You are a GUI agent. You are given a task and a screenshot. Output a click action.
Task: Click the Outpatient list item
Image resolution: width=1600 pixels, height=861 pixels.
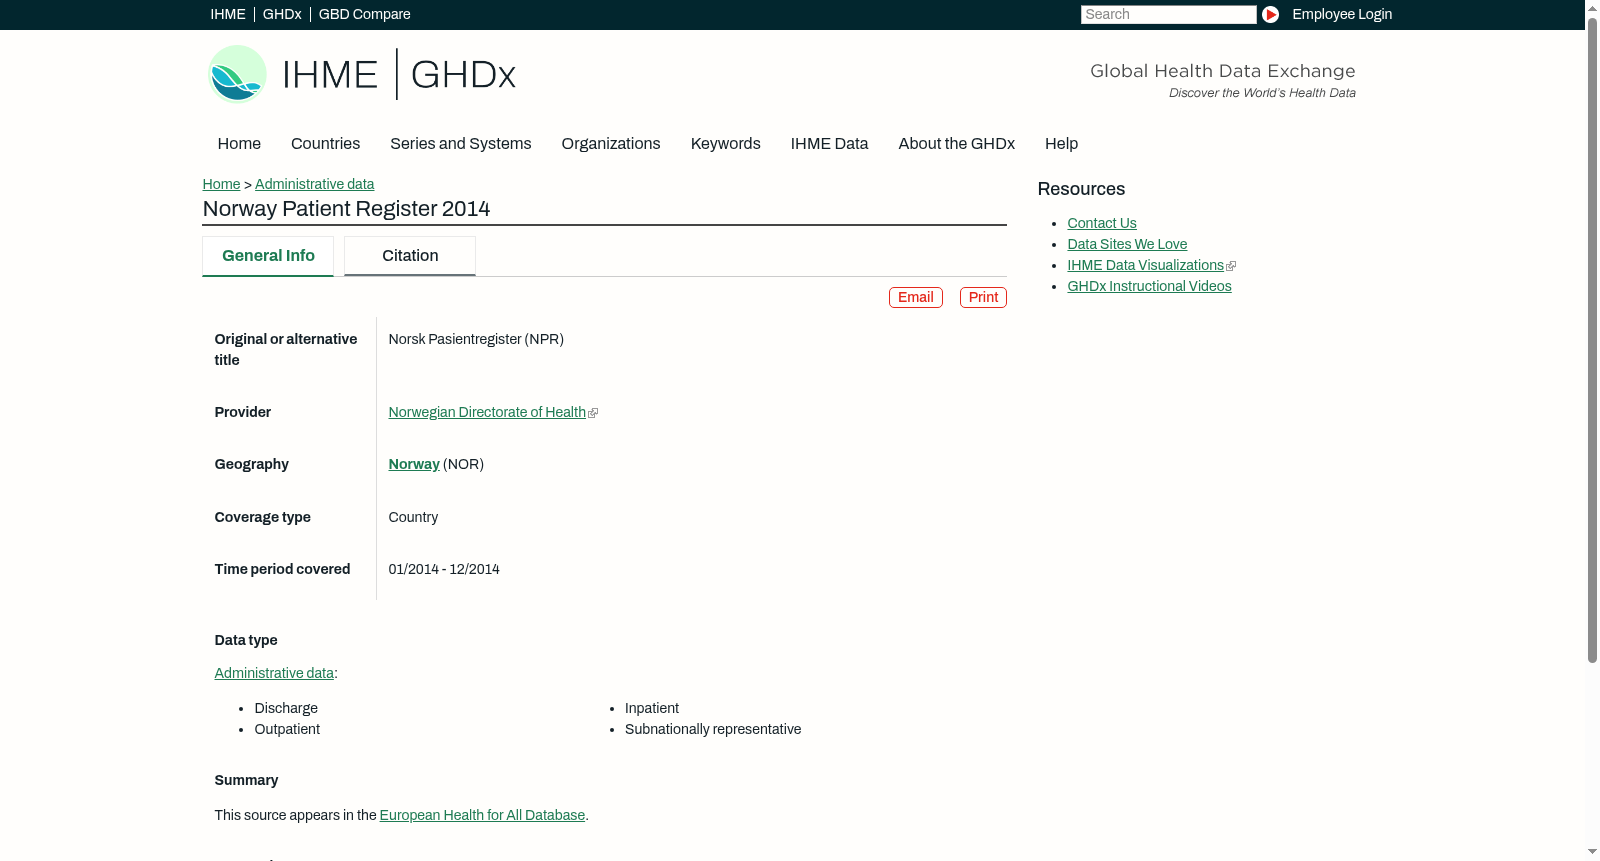pyautogui.click(x=287, y=729)
